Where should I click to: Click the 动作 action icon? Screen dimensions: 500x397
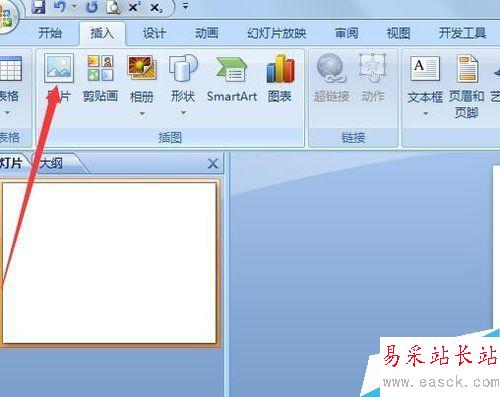(373, 68)
